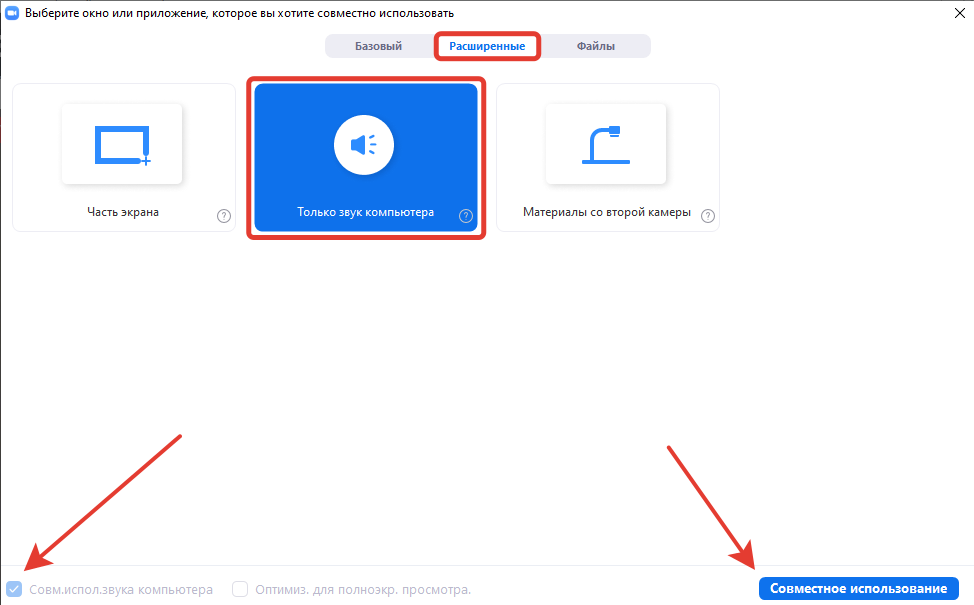Click the screen portion rectangle icon
The image size is (974, 605).
(x=122, y=145)
